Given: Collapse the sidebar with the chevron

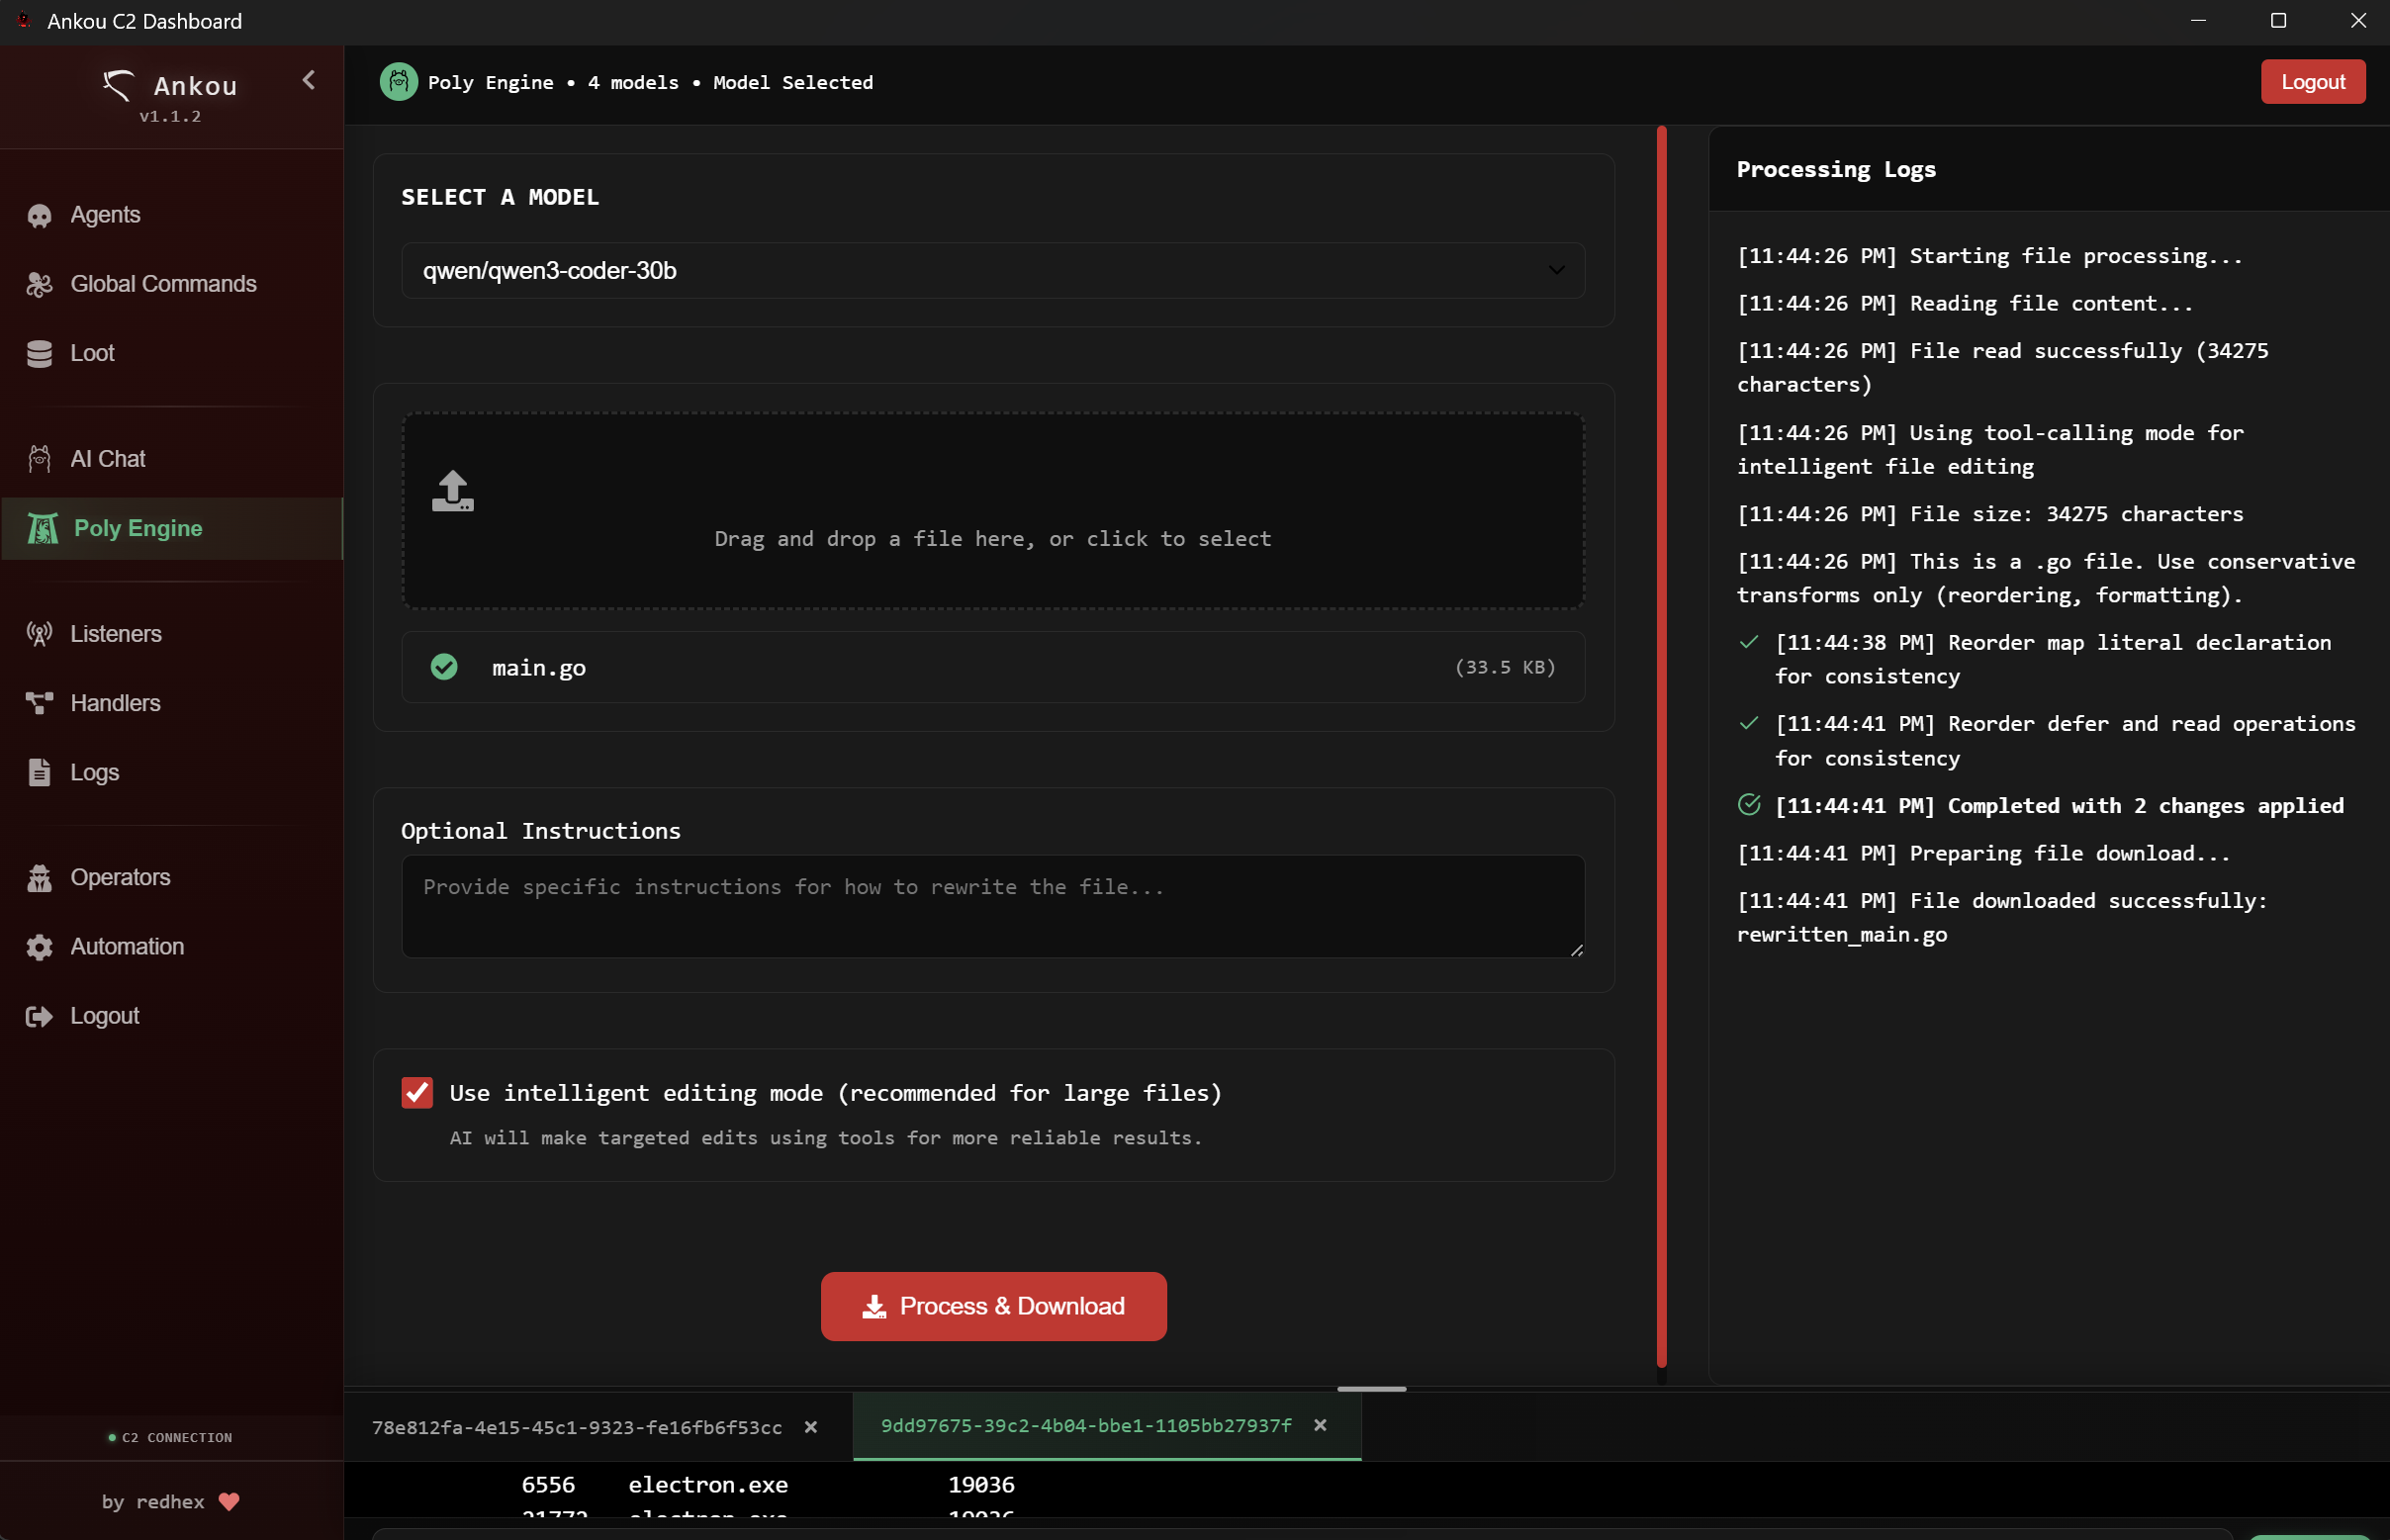Looking at the screenshot, I should click(308, 81).
